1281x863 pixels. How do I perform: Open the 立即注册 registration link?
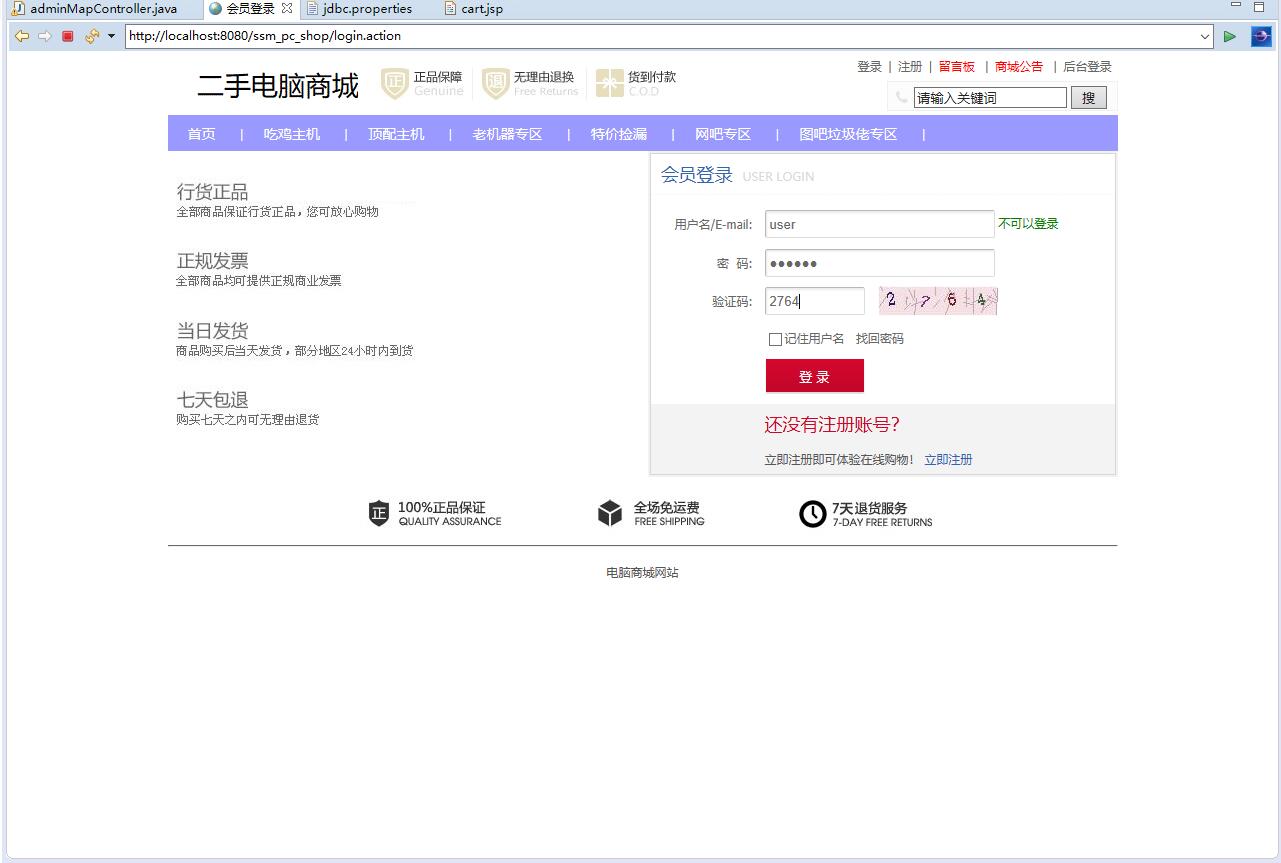[x=948, y=459]
